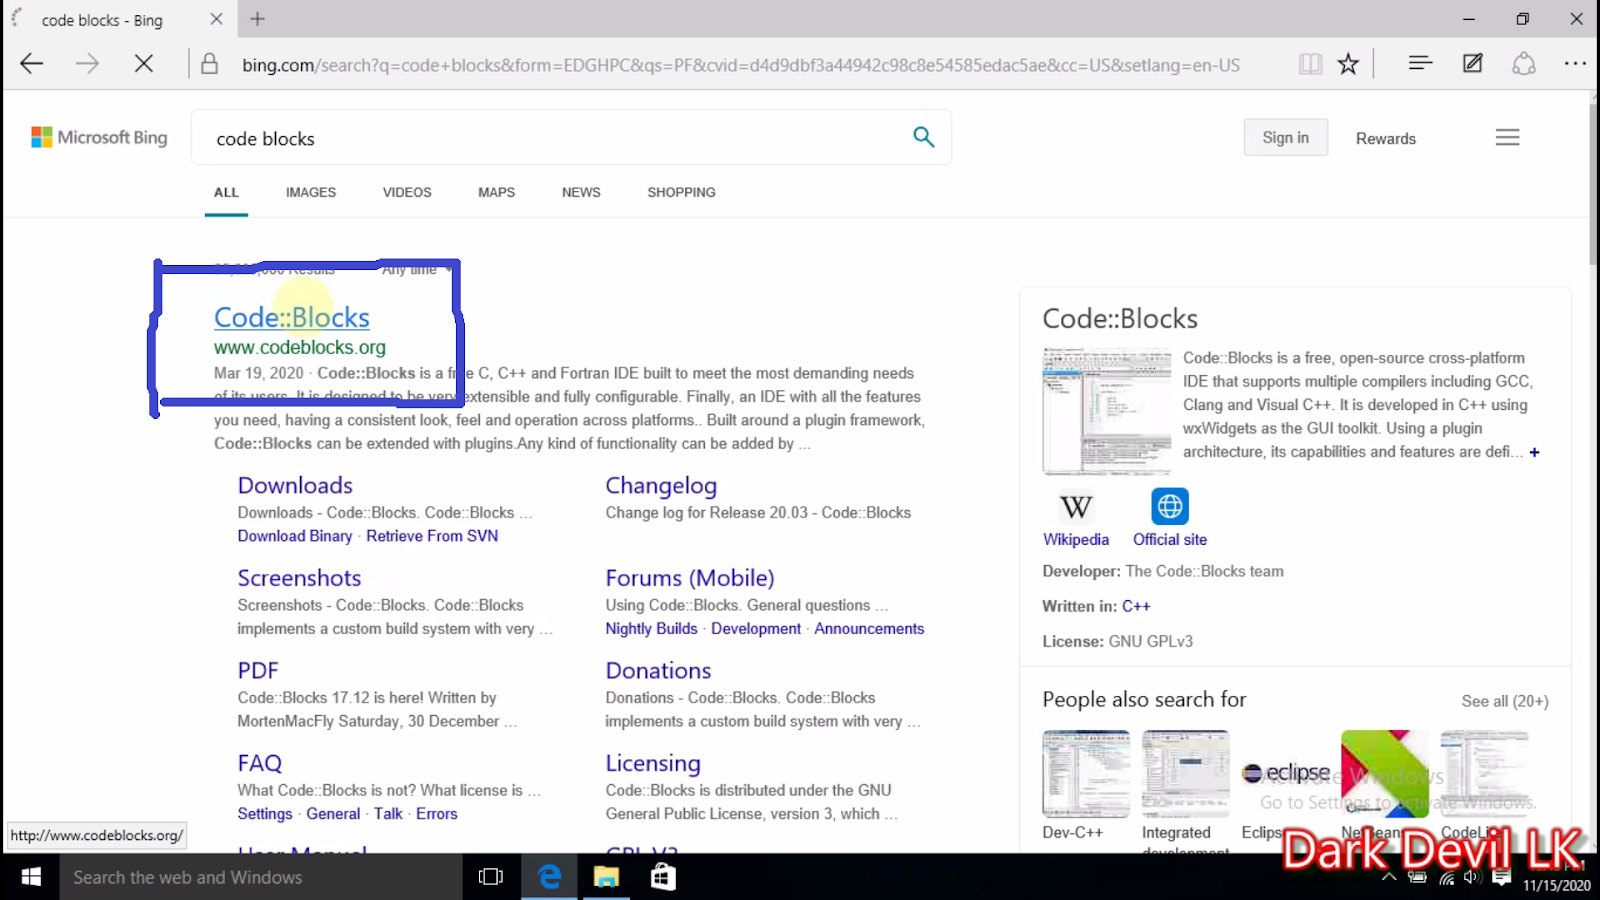Click the C++ link beside Written in
The image size is (1600, 900).
(1136, 606)
